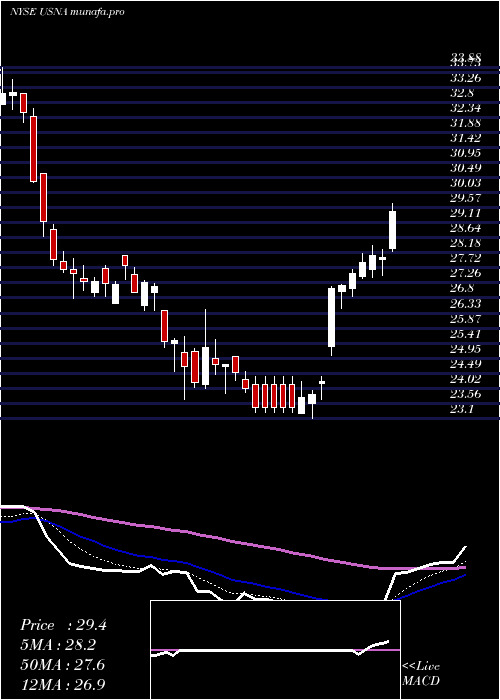Select the 29.57 price axis label
Image resolution: width=500 pixels, height=700 pixels.
coord(466,198)
